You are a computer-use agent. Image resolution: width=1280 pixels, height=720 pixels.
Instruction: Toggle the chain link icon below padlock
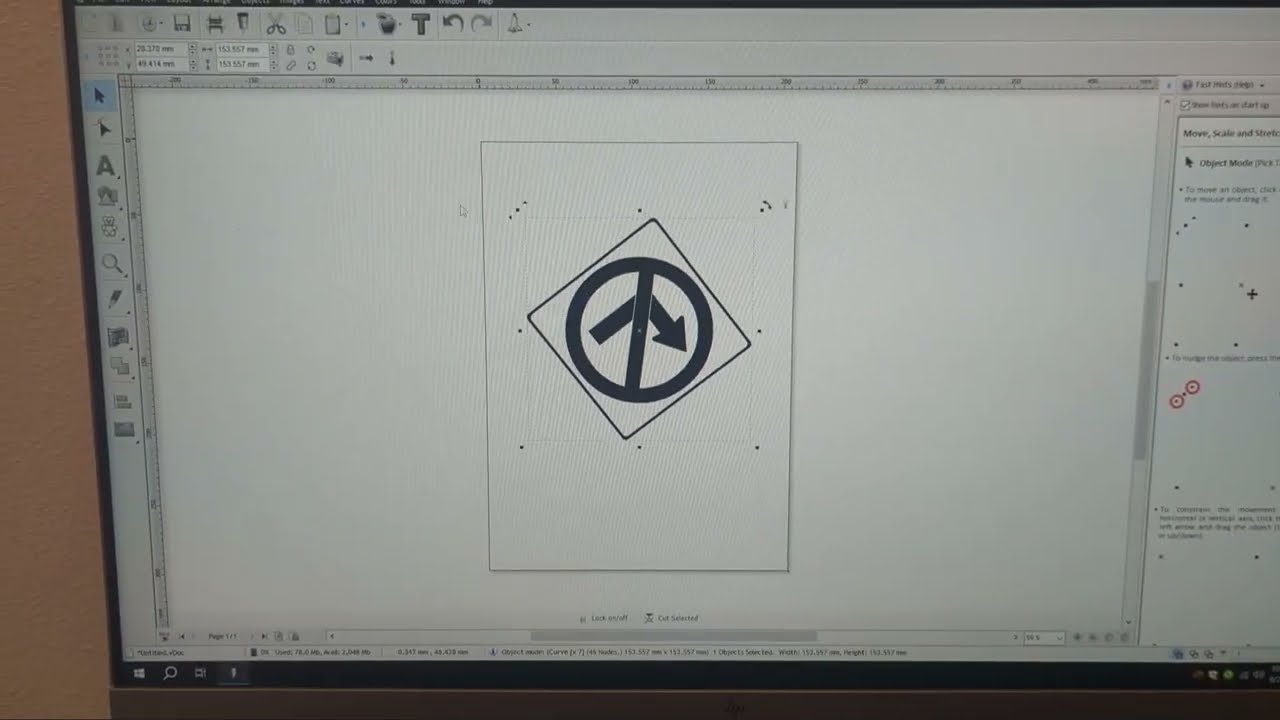291,64
